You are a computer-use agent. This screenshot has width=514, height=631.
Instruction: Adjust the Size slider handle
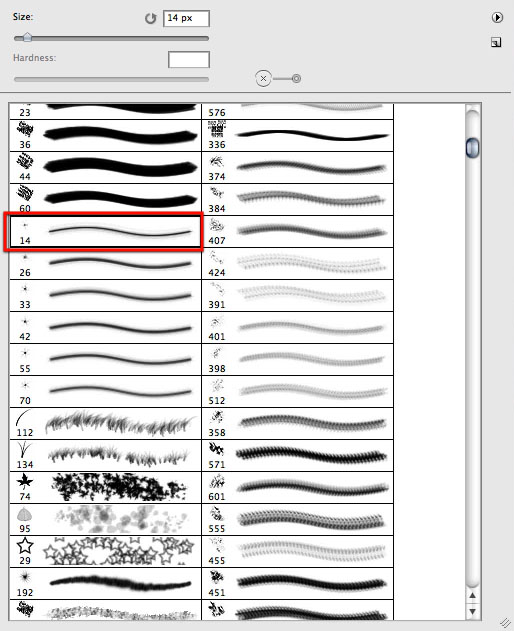coord(27,37)
